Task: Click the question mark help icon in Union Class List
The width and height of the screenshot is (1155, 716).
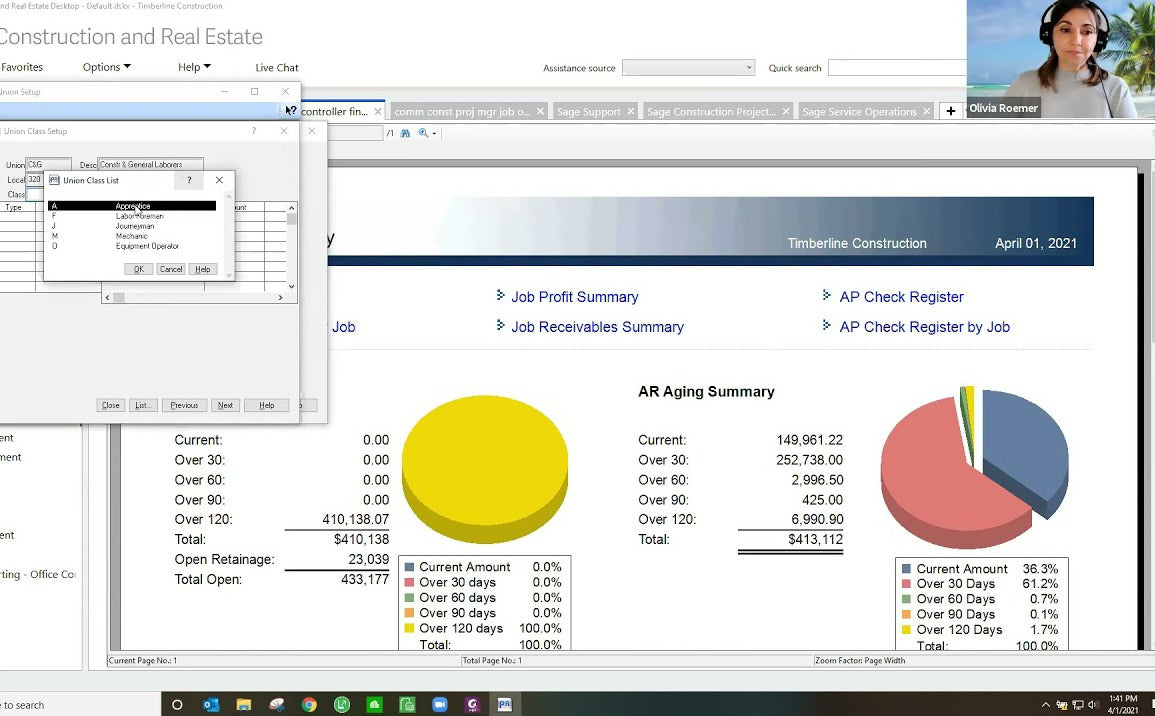Action: [x=189, y=180]
